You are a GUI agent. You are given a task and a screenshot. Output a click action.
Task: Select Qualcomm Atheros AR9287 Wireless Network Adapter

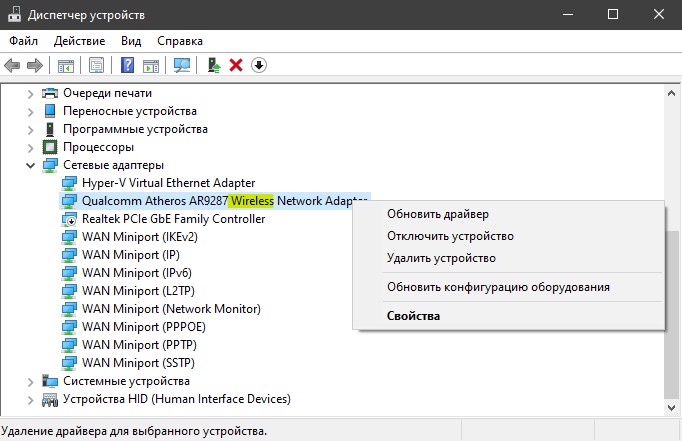pos(224,201)
